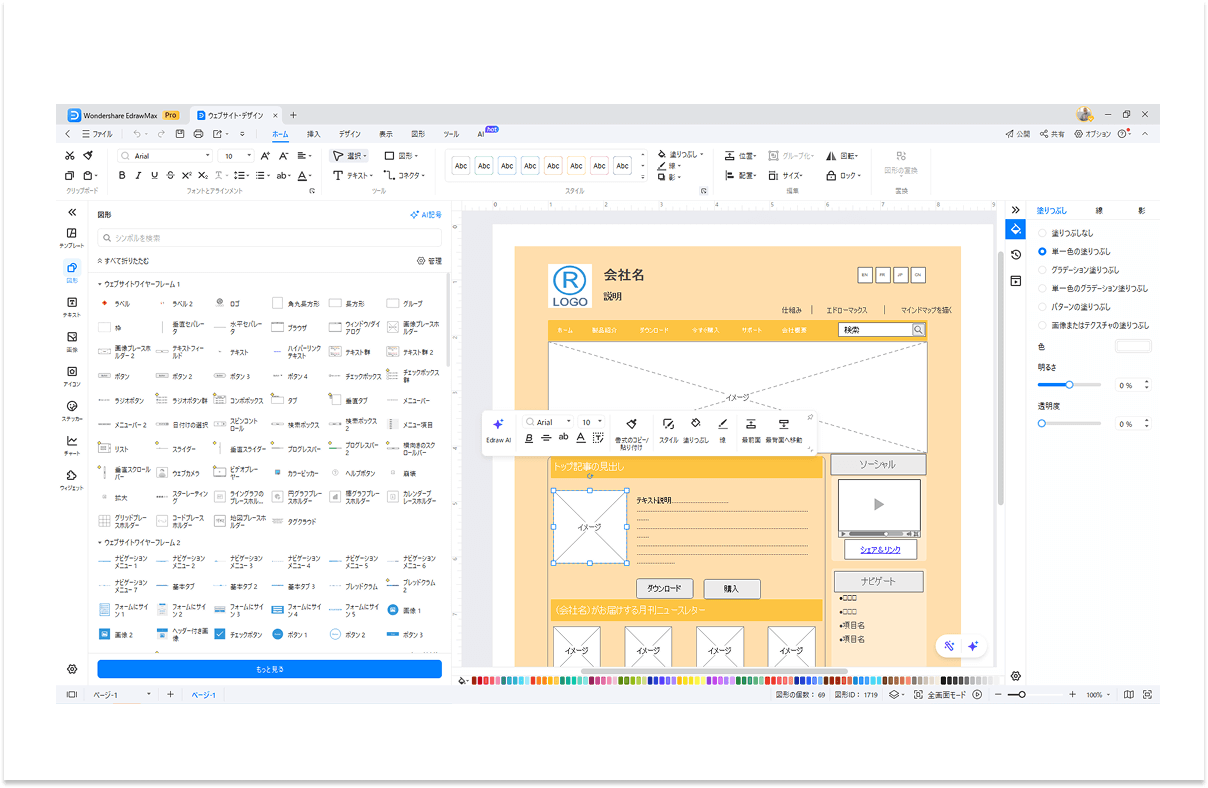This screenshot has width=1208, height=788.
Task: Click the 共有 share button
Action: (x=1051, y=133)
